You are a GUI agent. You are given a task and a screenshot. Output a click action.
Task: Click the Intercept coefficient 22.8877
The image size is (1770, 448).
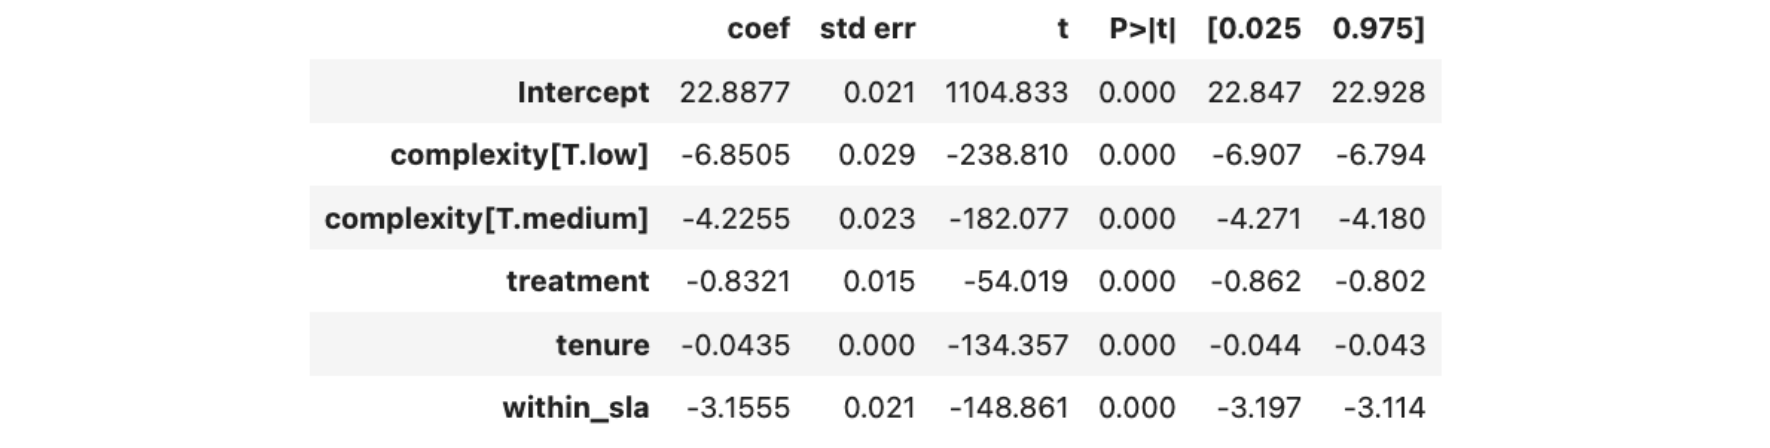pyautogui.click(x=735, y=92)
